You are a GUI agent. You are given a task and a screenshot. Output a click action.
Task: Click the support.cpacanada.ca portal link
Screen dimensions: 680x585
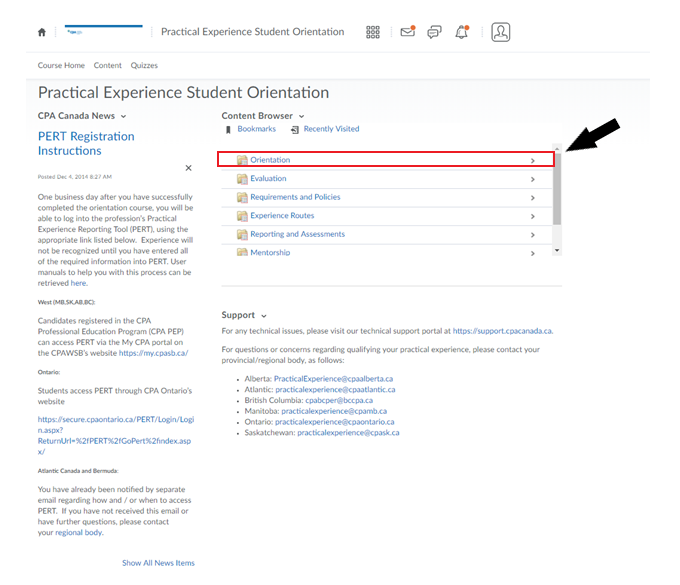pyautogui.click(x=502, y=331)
